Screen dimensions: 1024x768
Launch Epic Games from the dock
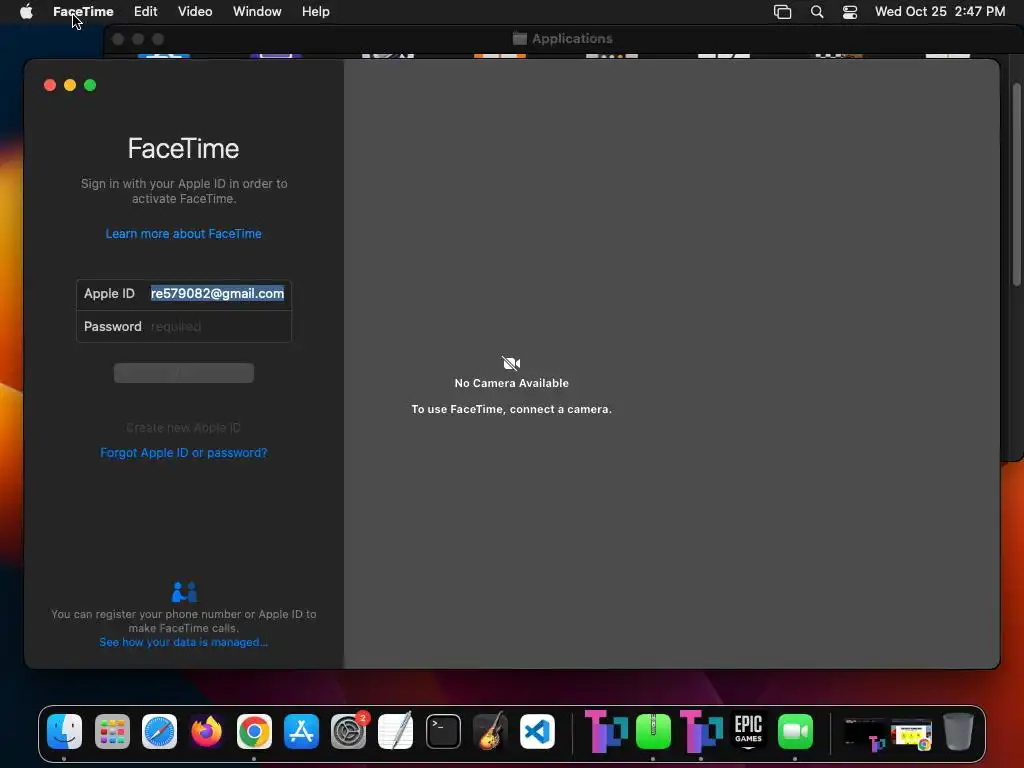(x=748, y=731)
